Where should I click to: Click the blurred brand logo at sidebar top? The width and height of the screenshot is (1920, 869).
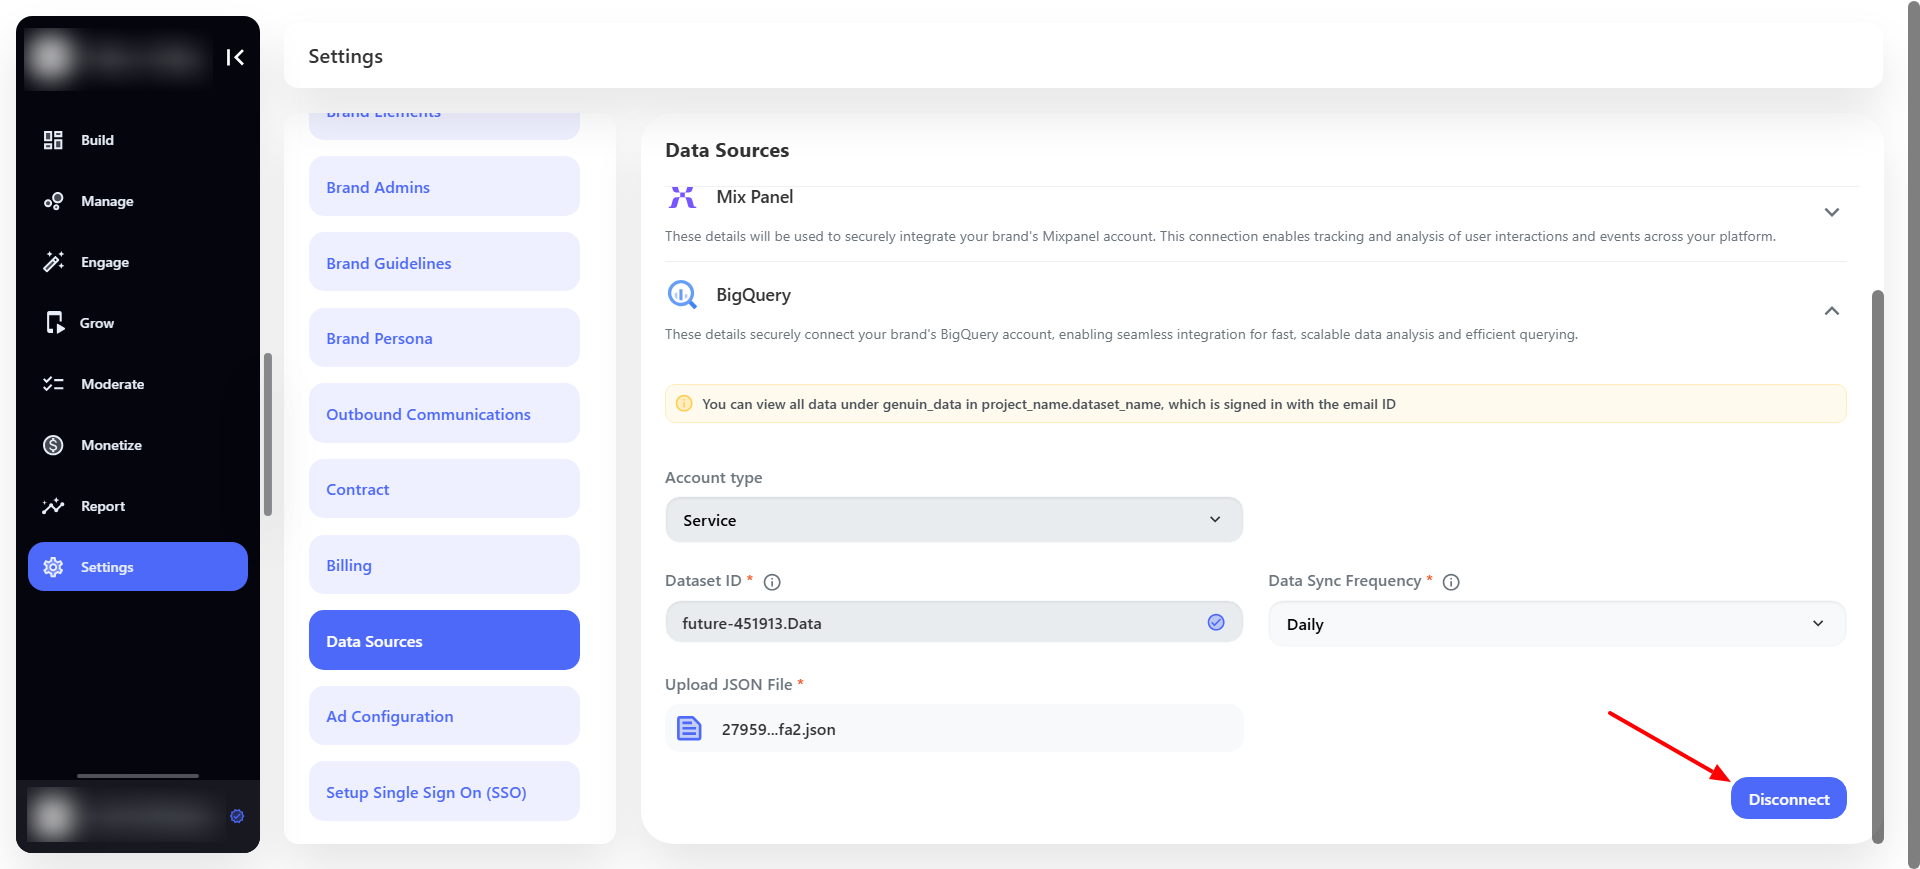coord(117,57)
